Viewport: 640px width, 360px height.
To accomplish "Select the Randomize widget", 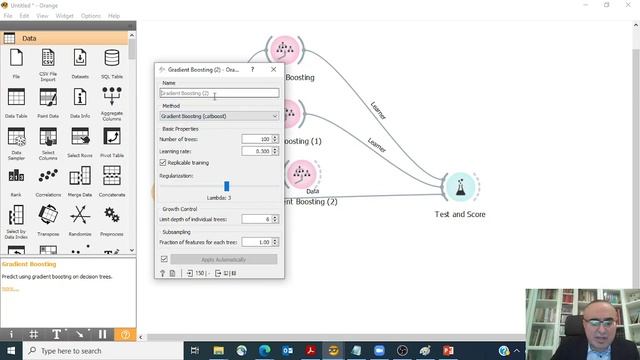I will coord(80,220).
